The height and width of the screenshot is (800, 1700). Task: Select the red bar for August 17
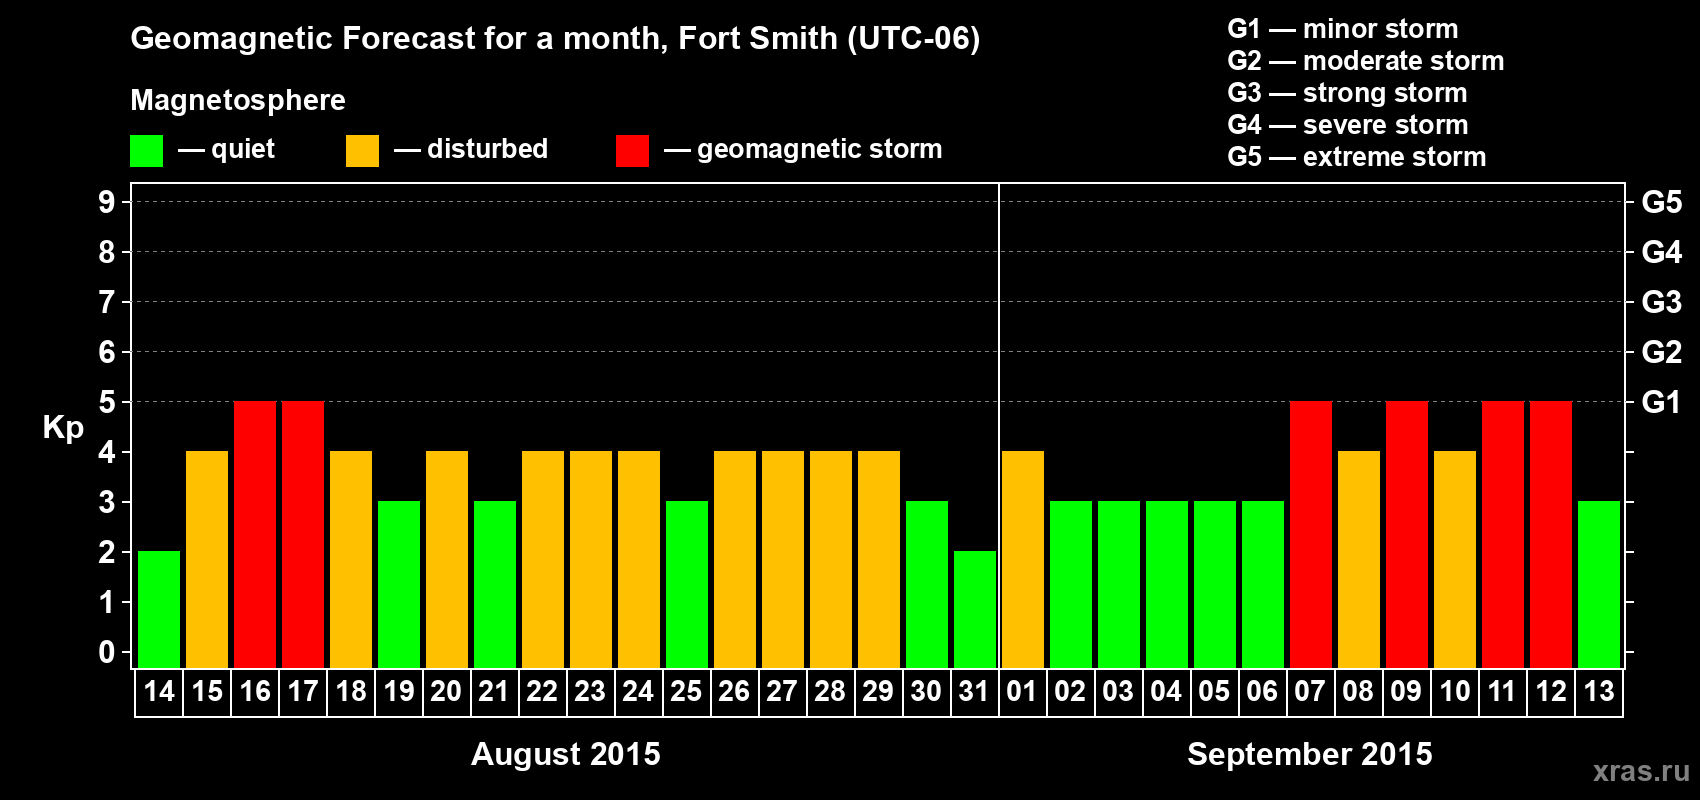pyautogui.click(x=303, y=534)
